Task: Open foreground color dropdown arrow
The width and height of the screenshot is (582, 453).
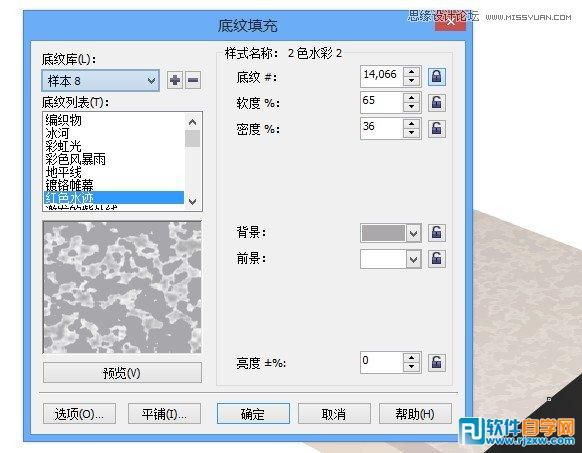Action: click(413, 259)
